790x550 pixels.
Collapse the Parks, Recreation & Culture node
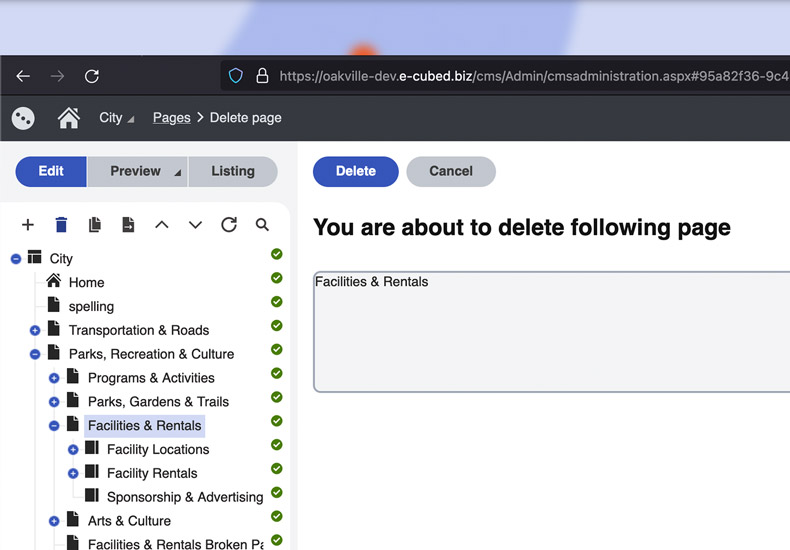click(35, 354)
